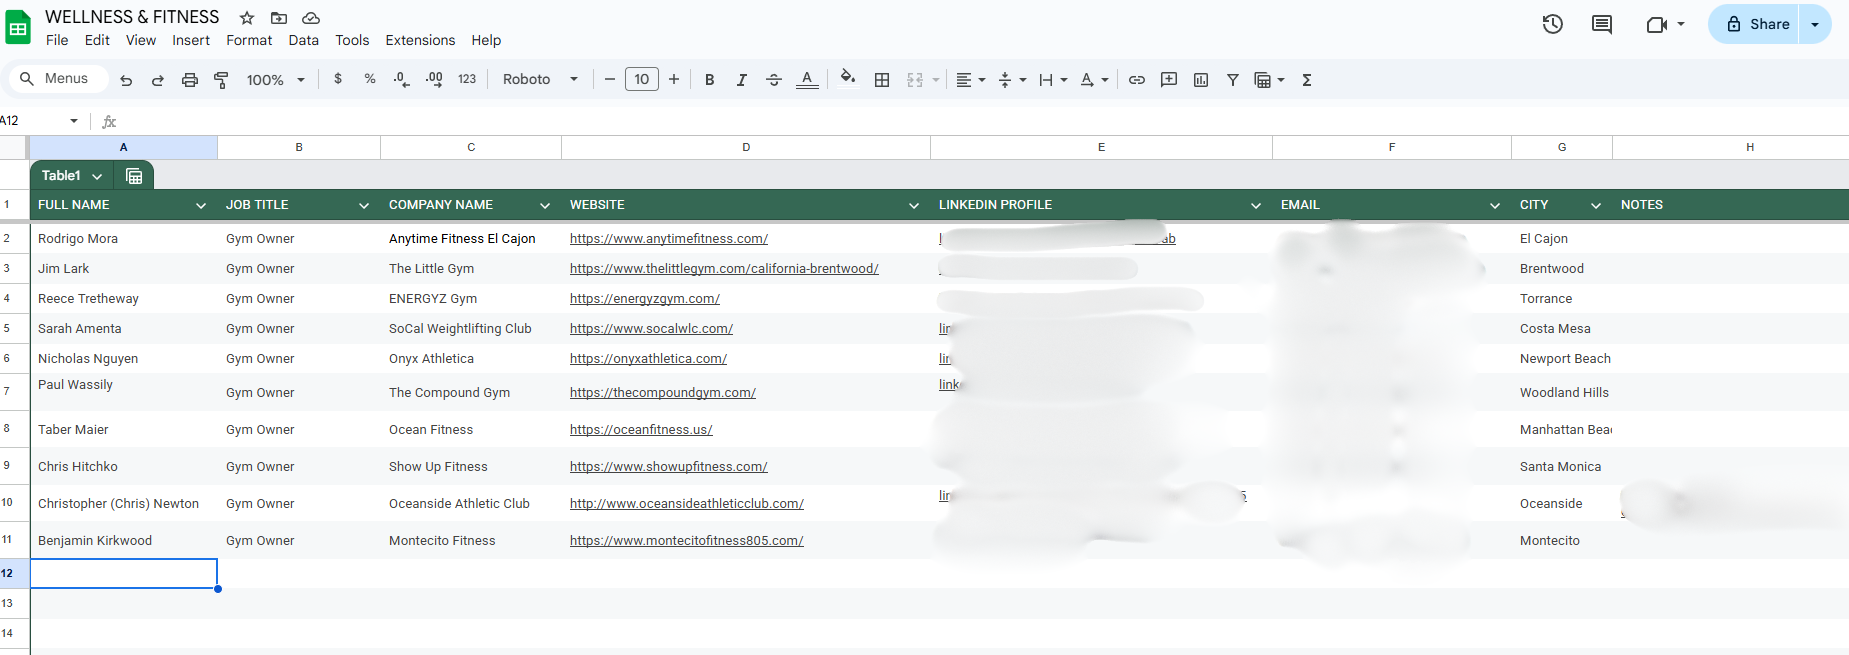This screenshot has width=1849, height=655.
Task: Open montecitofitness805.com link
Action: click(687, 541)
